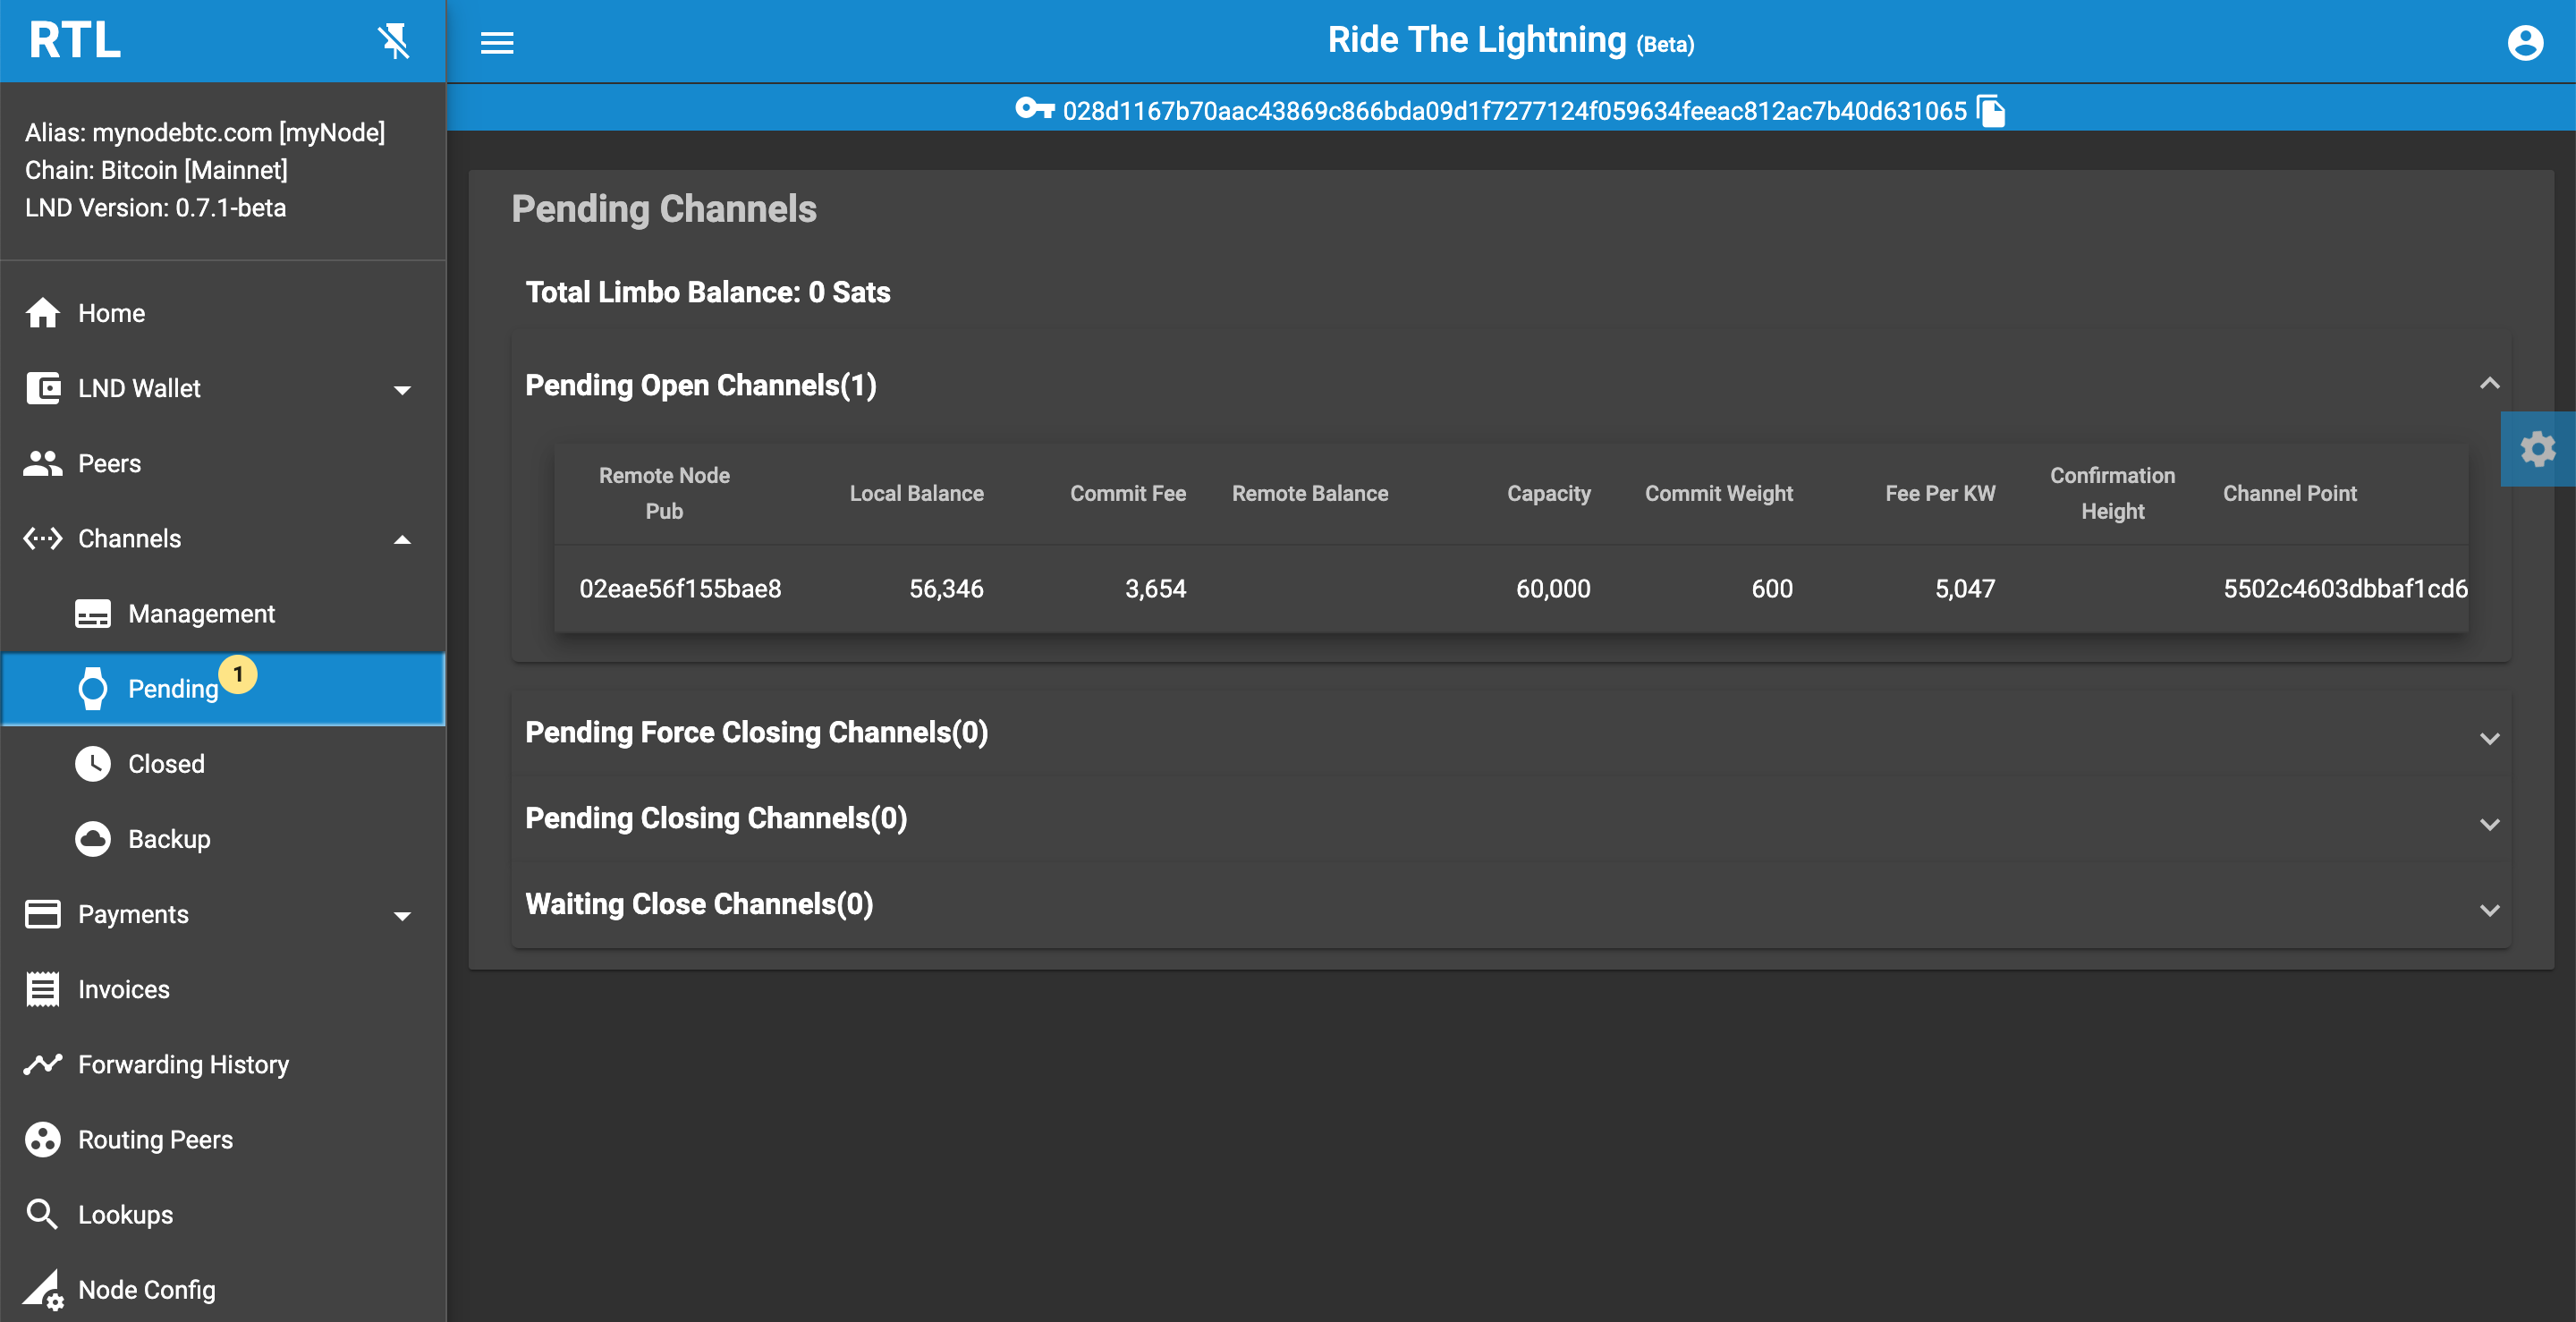Toggle the sidebar pin icon
This screenshot has height=1322, width=2576.
pos(394,41)
